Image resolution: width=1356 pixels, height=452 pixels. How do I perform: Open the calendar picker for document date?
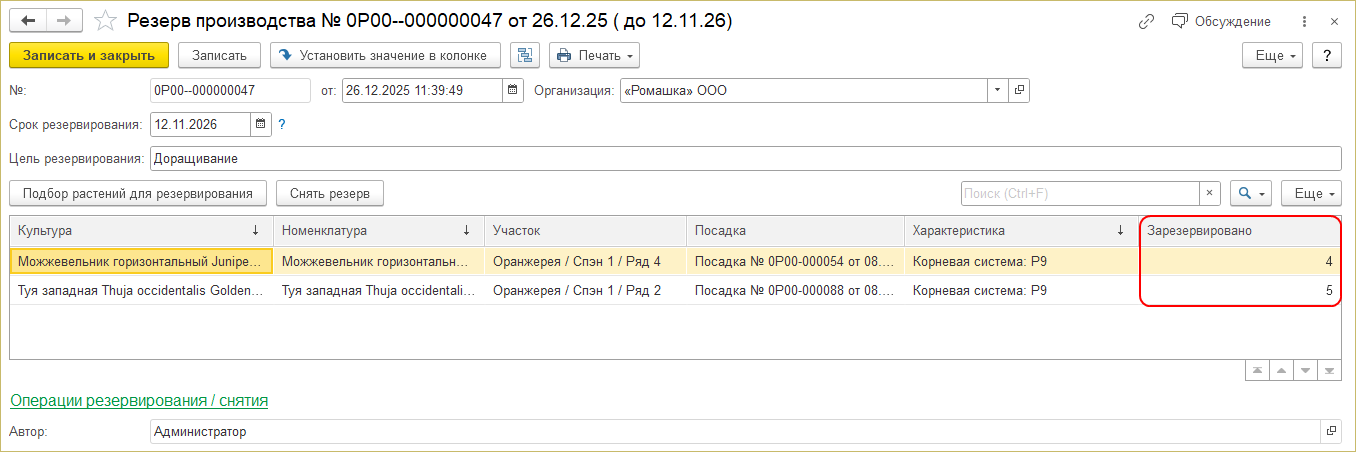tap(513, 90)
